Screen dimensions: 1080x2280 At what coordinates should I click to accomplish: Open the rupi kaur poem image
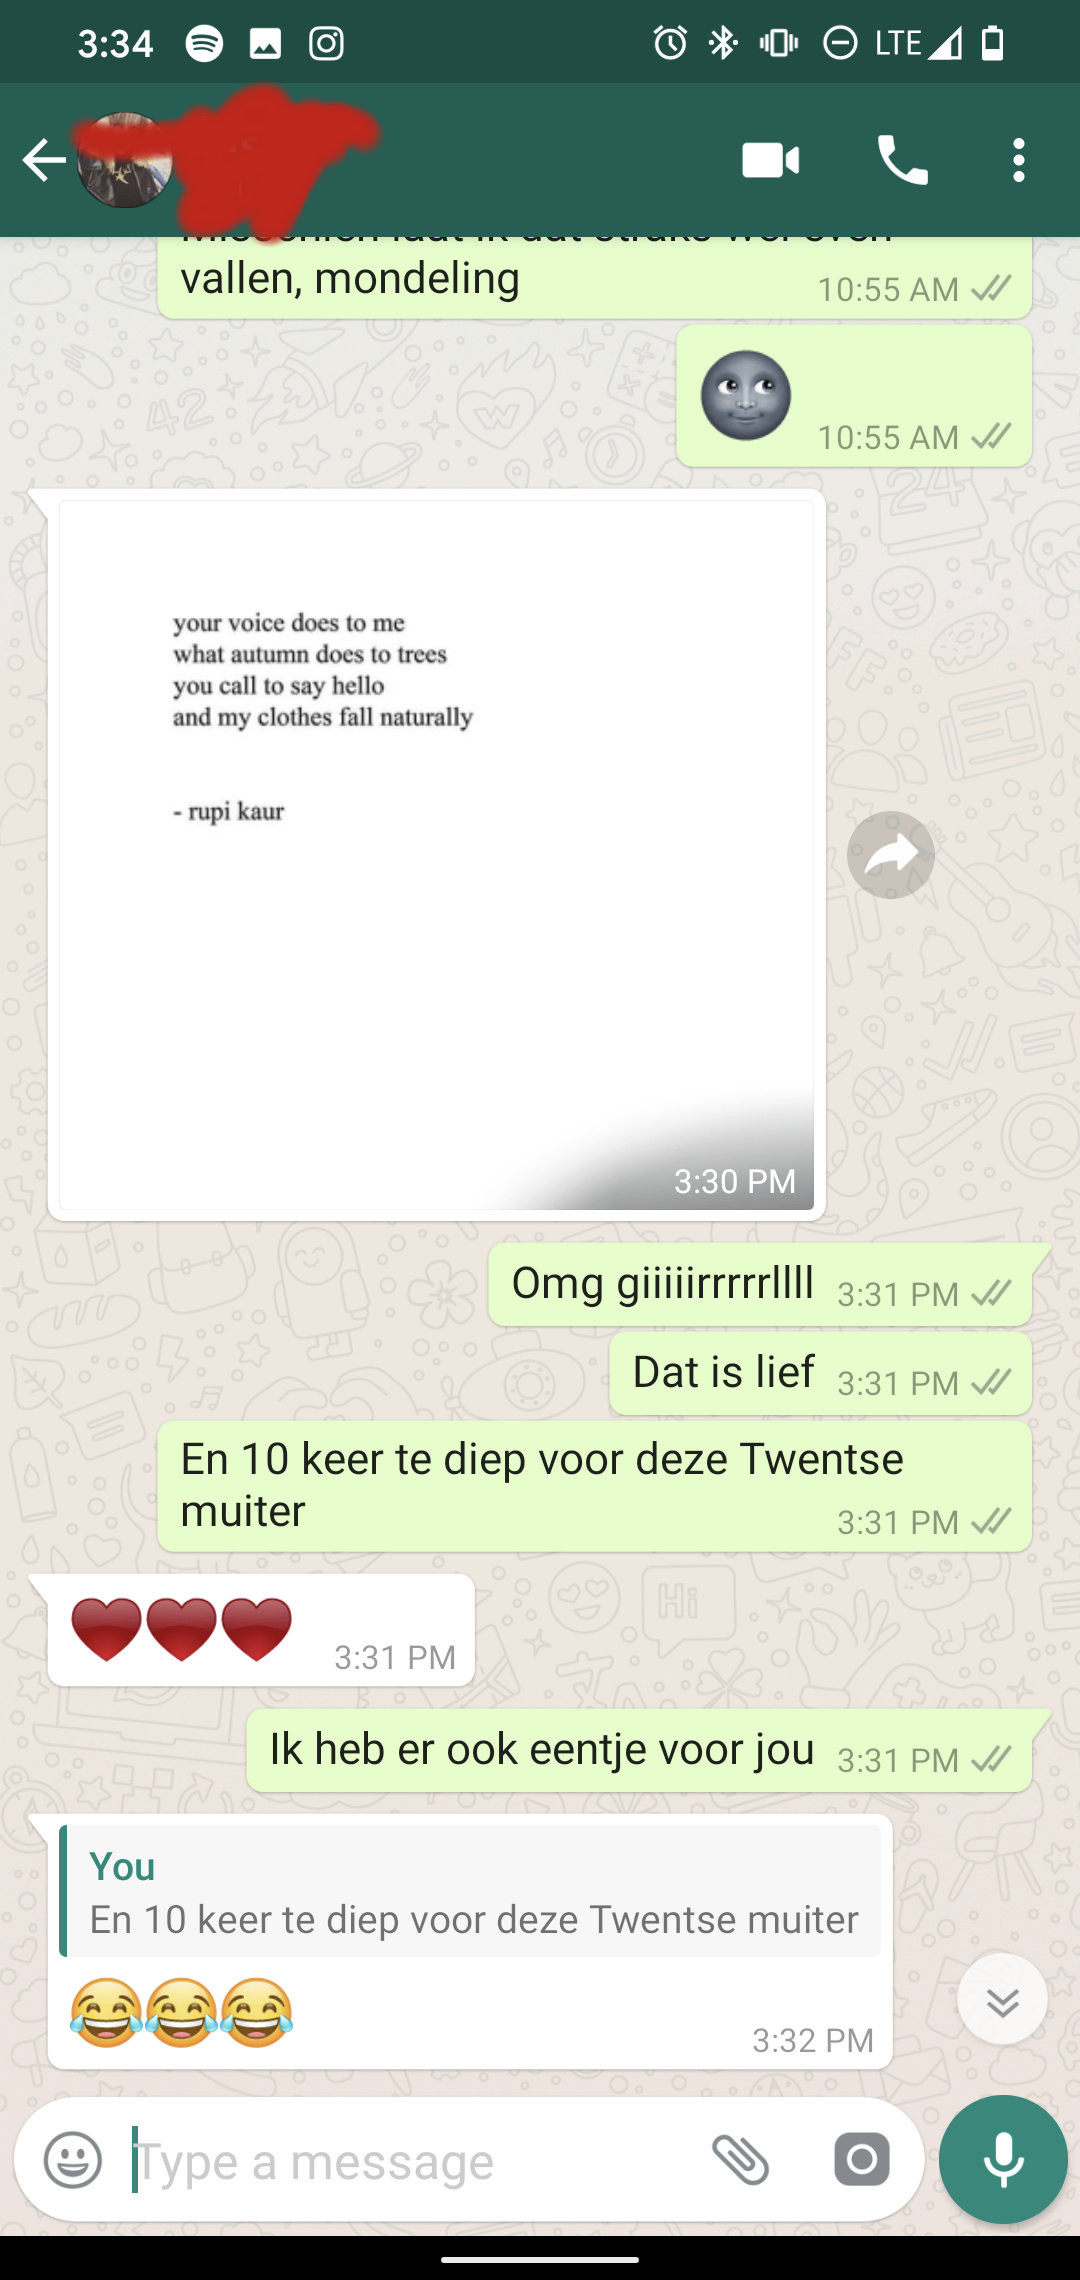pyautogui.click(x=436, y=855)
